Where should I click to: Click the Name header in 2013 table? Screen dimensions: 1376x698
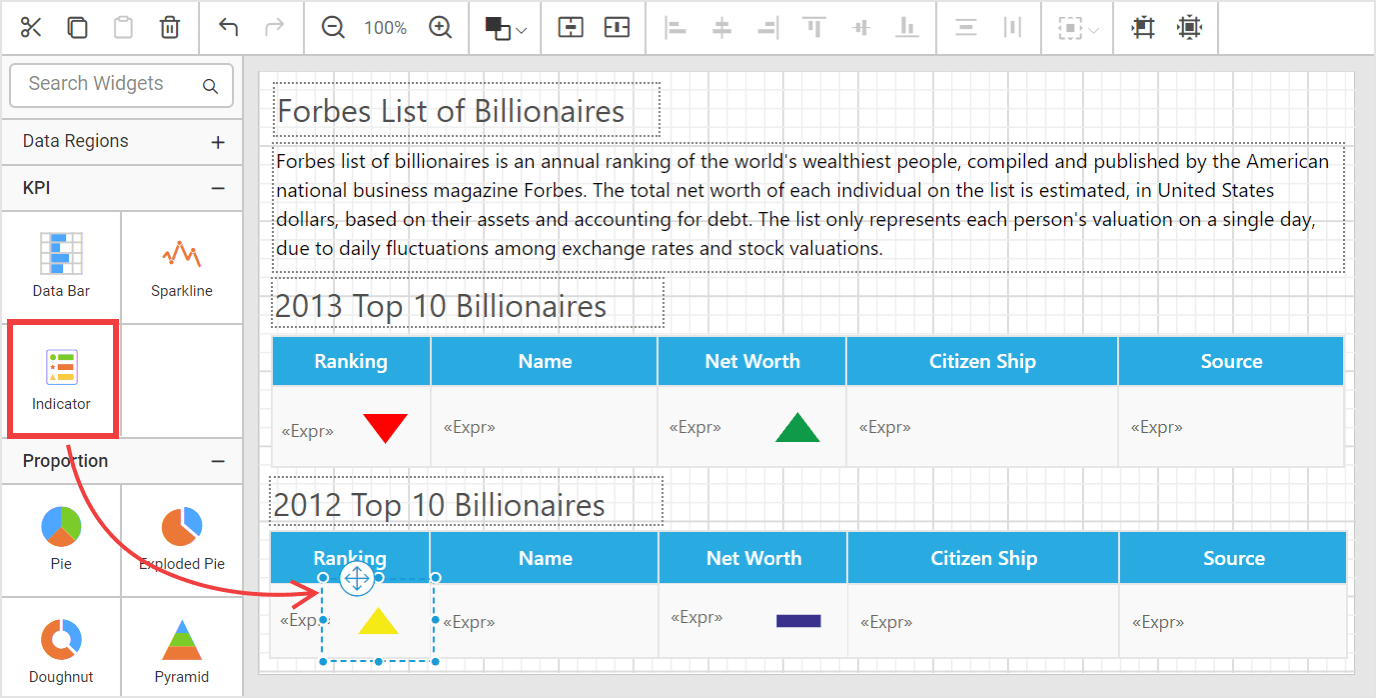545,361
